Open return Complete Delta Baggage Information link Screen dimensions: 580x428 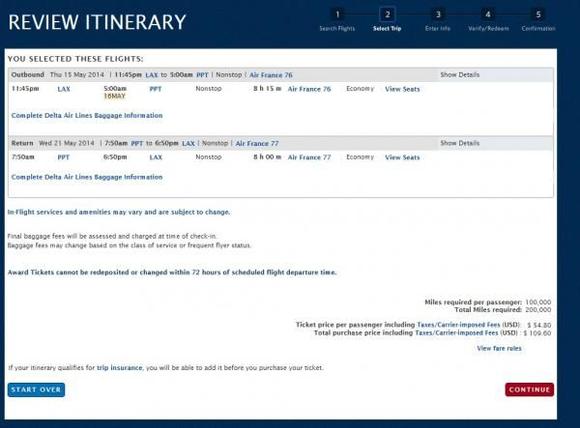(87, 177)
